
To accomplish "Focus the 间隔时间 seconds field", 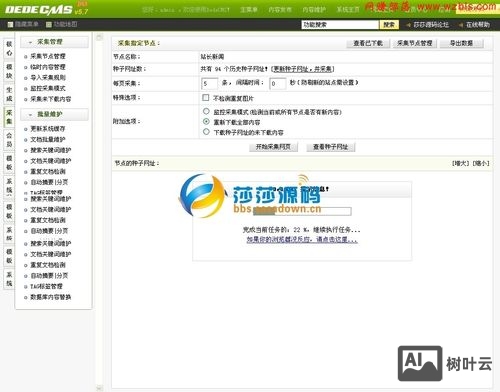I will [277, 84].
